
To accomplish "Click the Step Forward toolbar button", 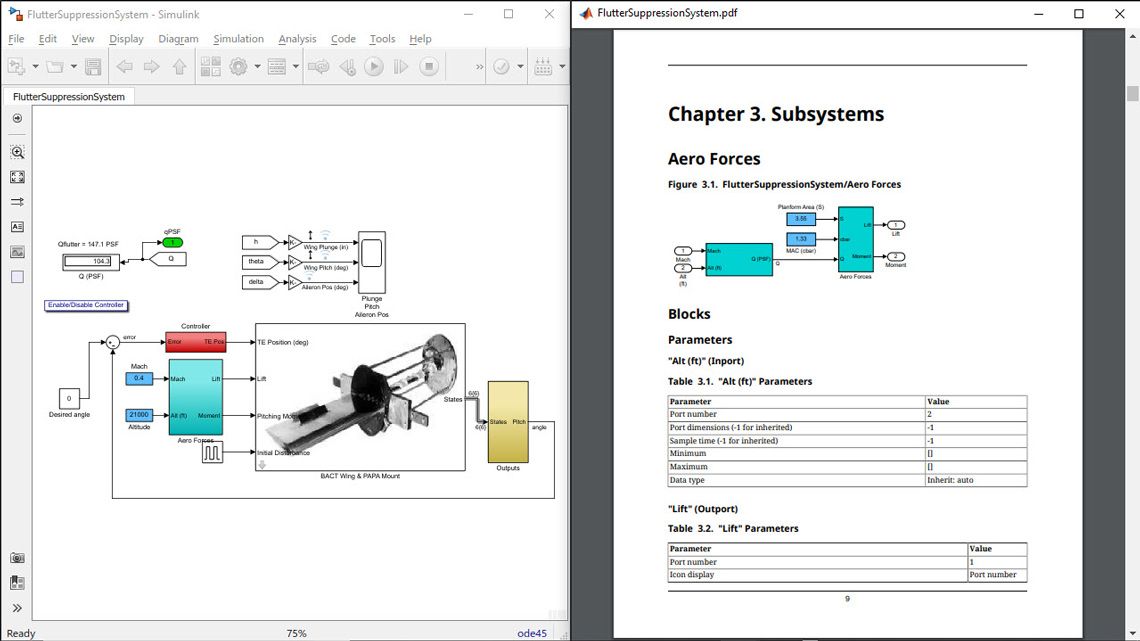I will click(x=401, y=67).
